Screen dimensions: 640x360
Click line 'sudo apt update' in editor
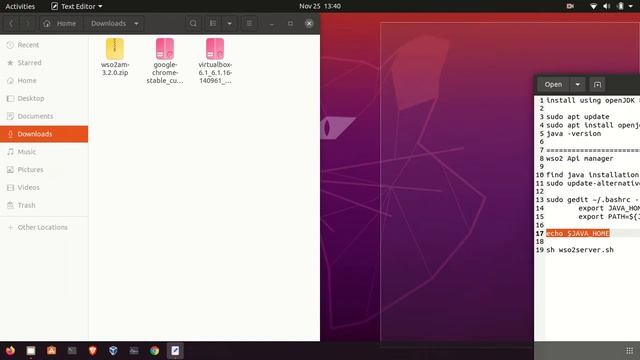coord(578,117)
